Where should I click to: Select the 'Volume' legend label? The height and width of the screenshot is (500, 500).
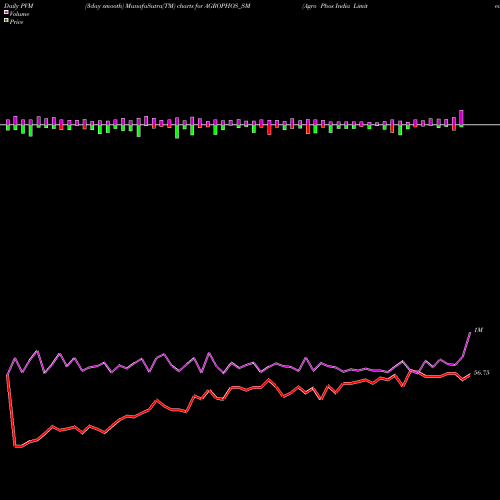(19, 14)
